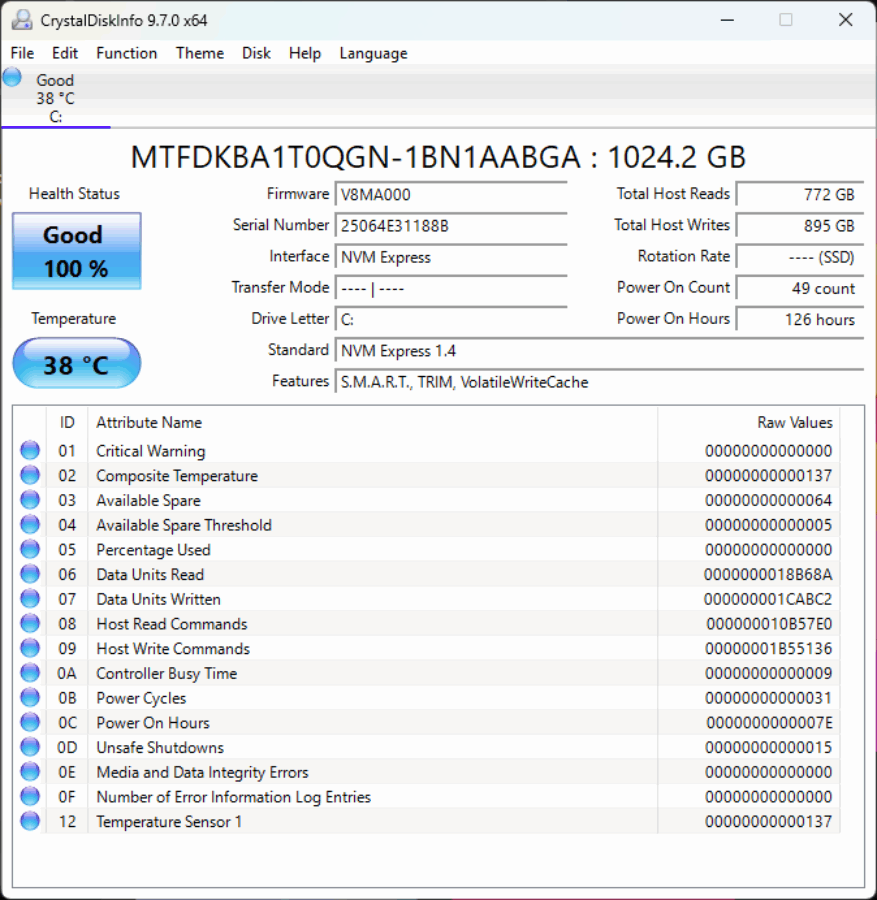Click the Serial Number field 25064E31188B
Screen dimensions: 877x900
point(451,226)
